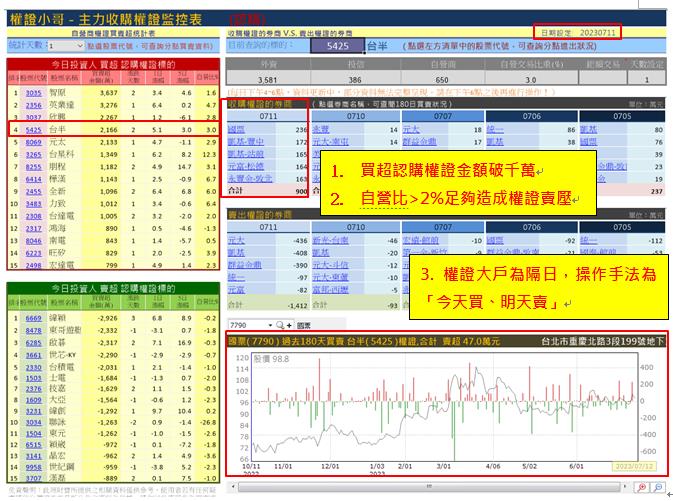Screen dimensions: 673x501
Task: Open stock code 1609 大亞 link
Action: pyautogui.click(x=33, y=400)
